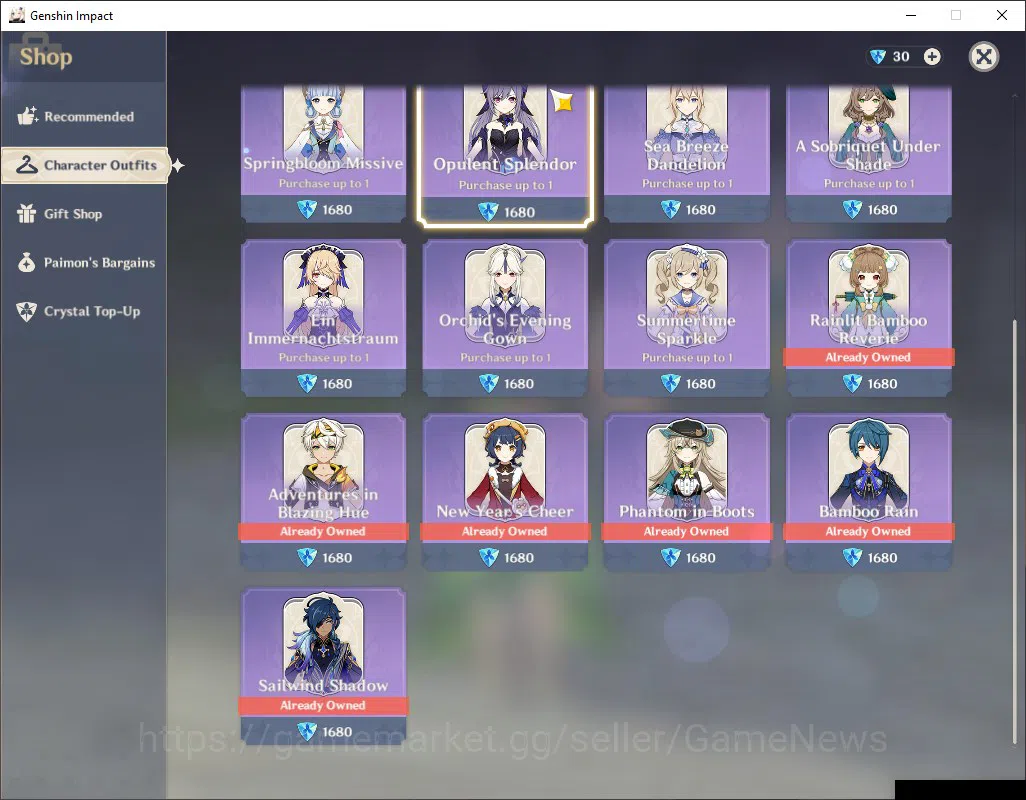Click the gift box icon
The height and width of the screenshot is (800, 1026).
pyautogui.click(x=27, y=213)
